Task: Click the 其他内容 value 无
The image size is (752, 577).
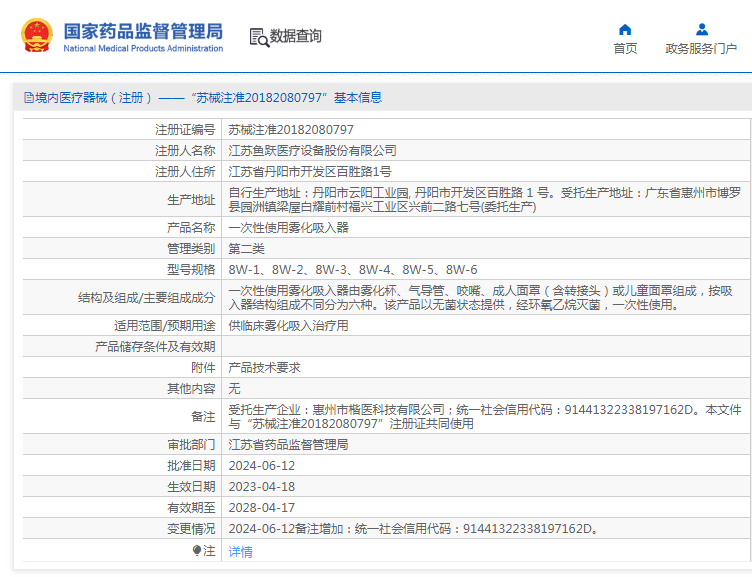Action: point(235,389)
